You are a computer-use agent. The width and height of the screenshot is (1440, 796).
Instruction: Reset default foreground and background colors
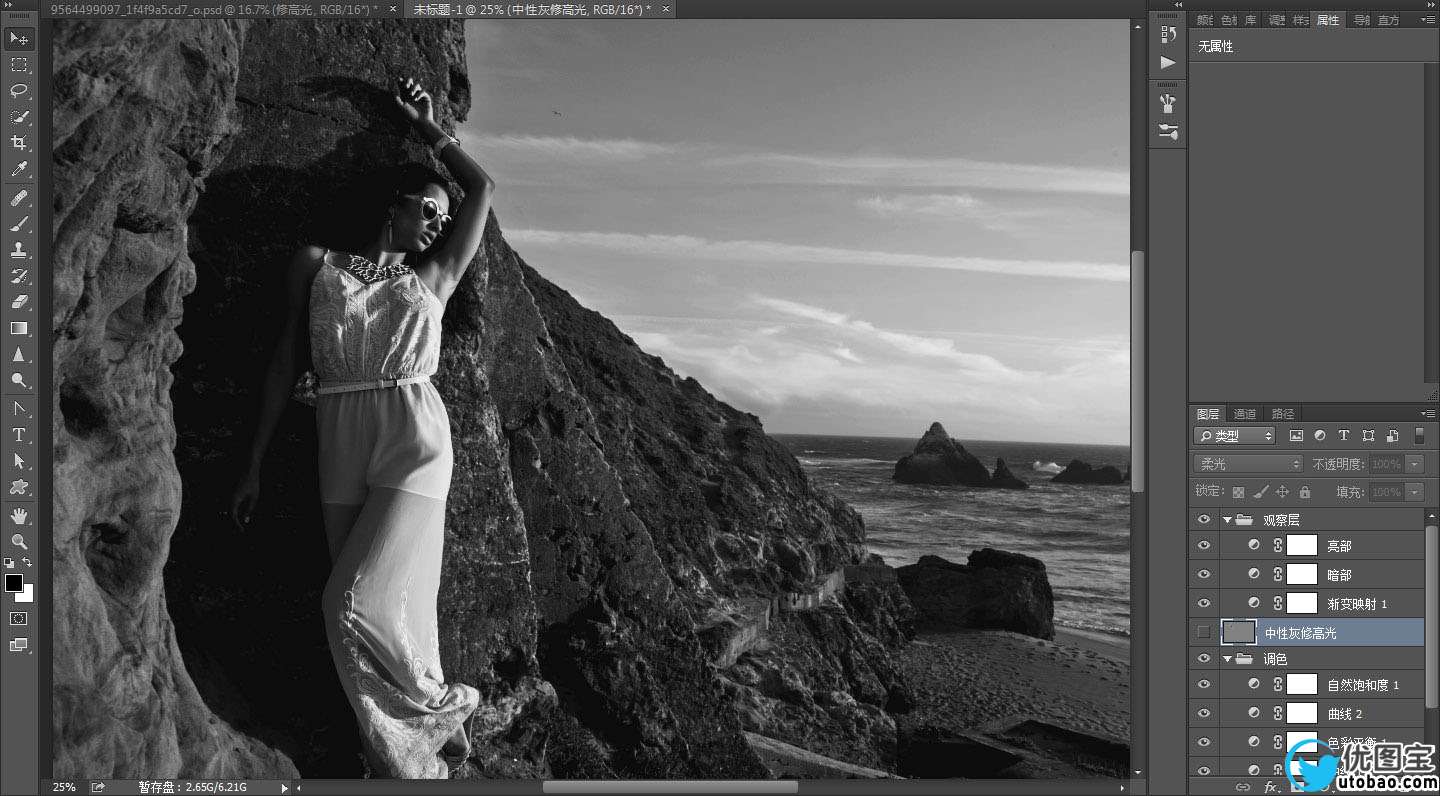point(9,563)
